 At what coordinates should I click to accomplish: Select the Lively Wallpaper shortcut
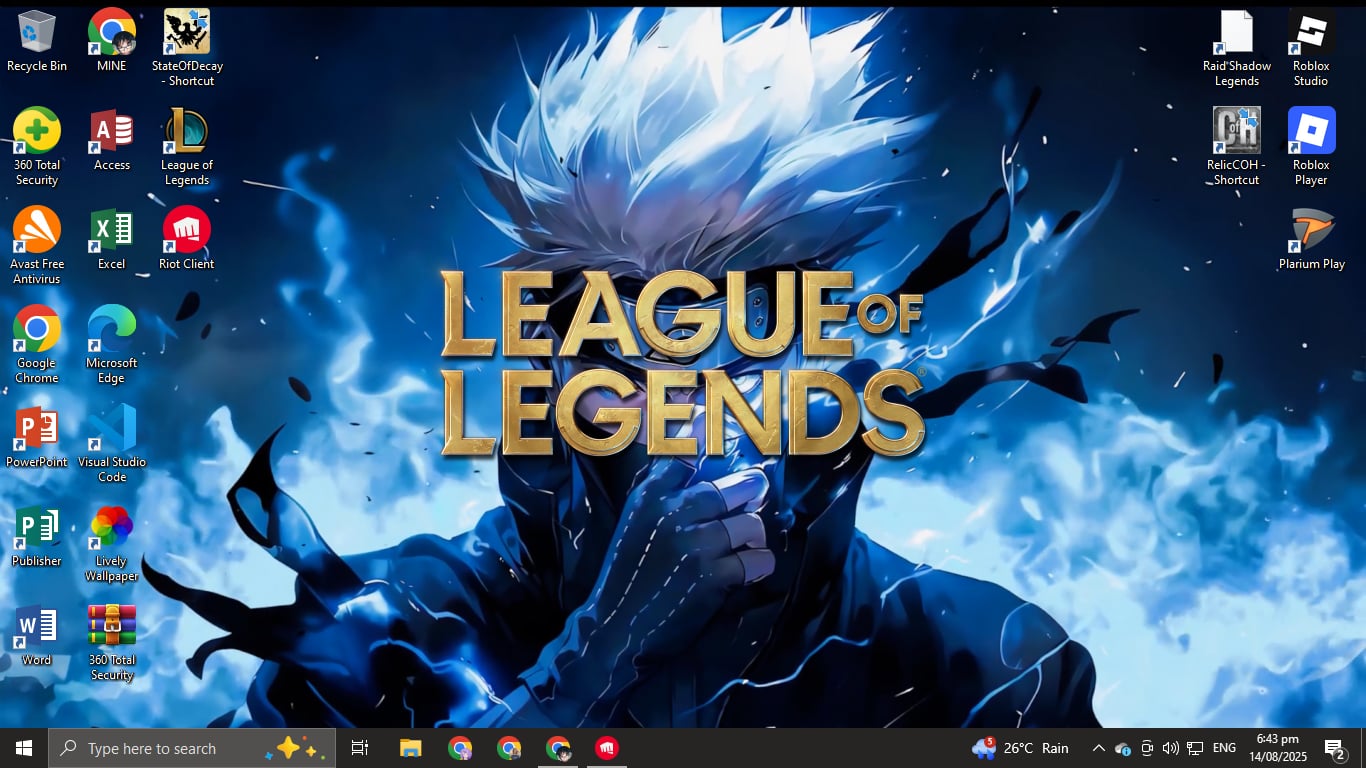112,543
